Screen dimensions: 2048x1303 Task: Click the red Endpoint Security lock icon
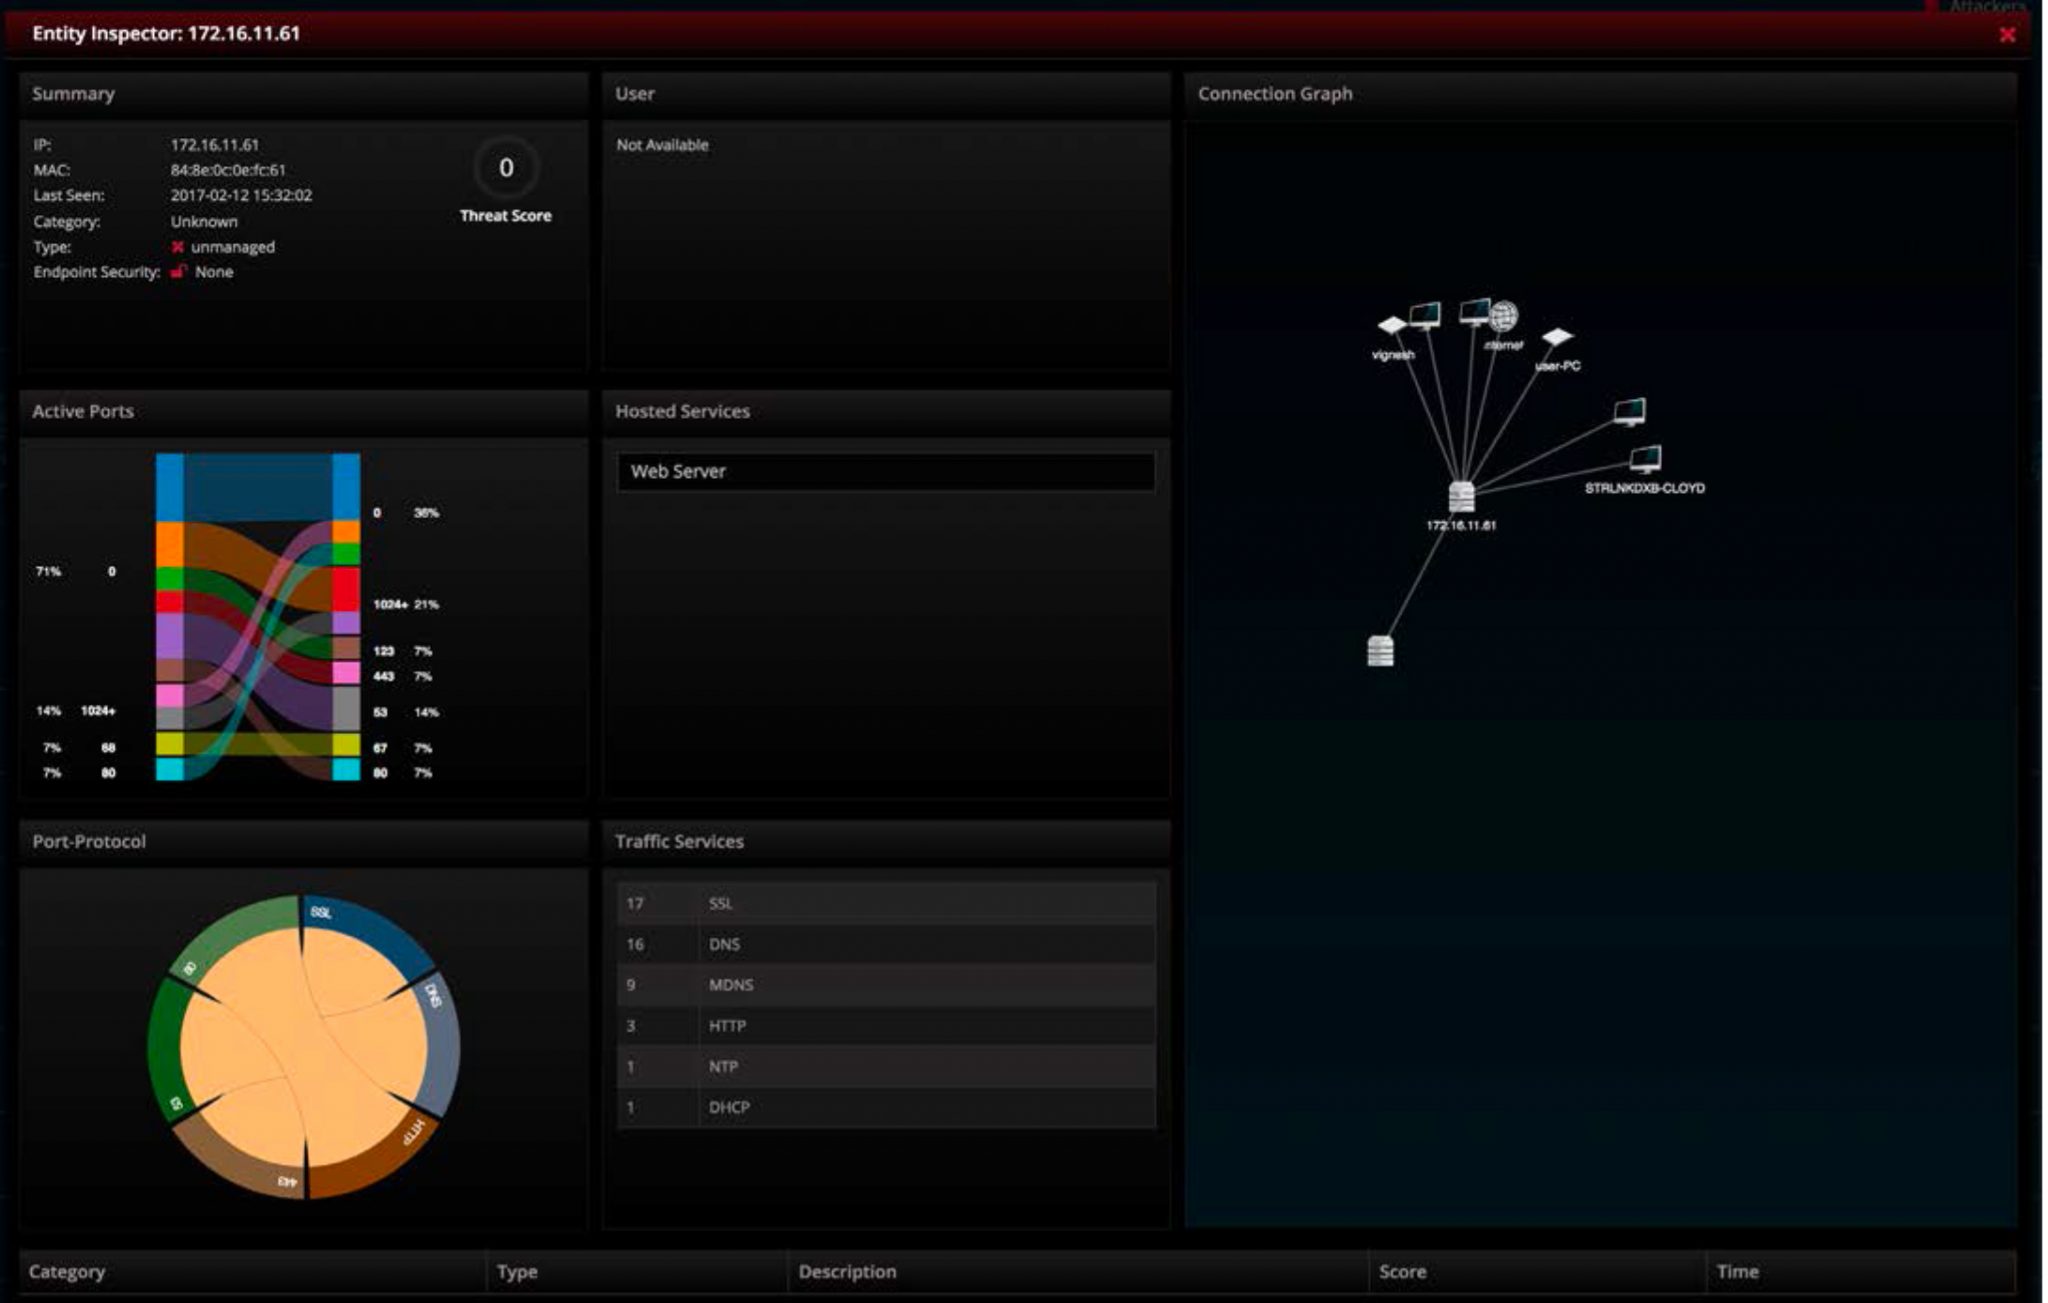[x=178, y=272]
